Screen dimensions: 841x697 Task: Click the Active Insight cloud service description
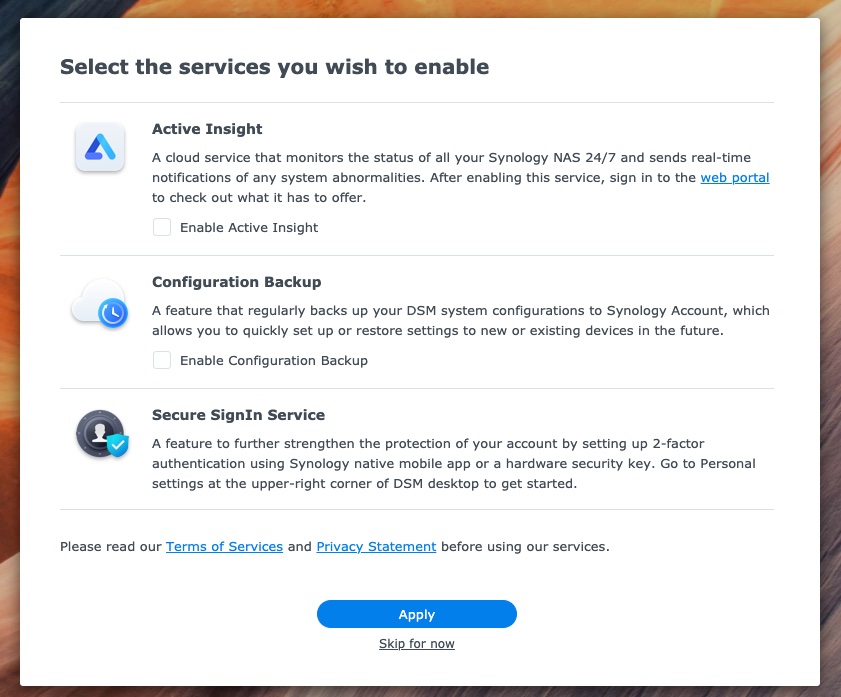(461, 177)
